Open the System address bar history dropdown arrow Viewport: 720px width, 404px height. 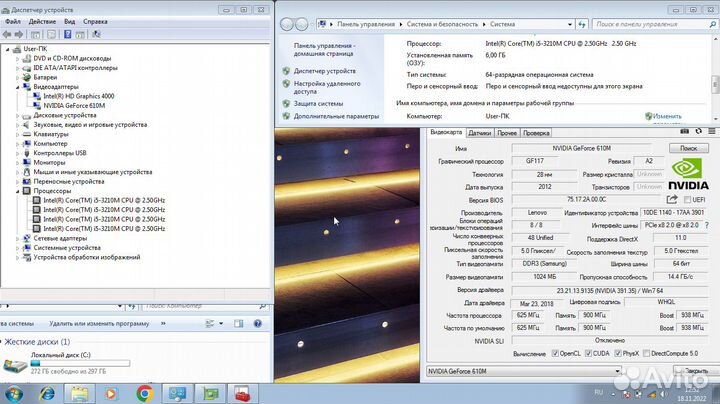point(570,24)
